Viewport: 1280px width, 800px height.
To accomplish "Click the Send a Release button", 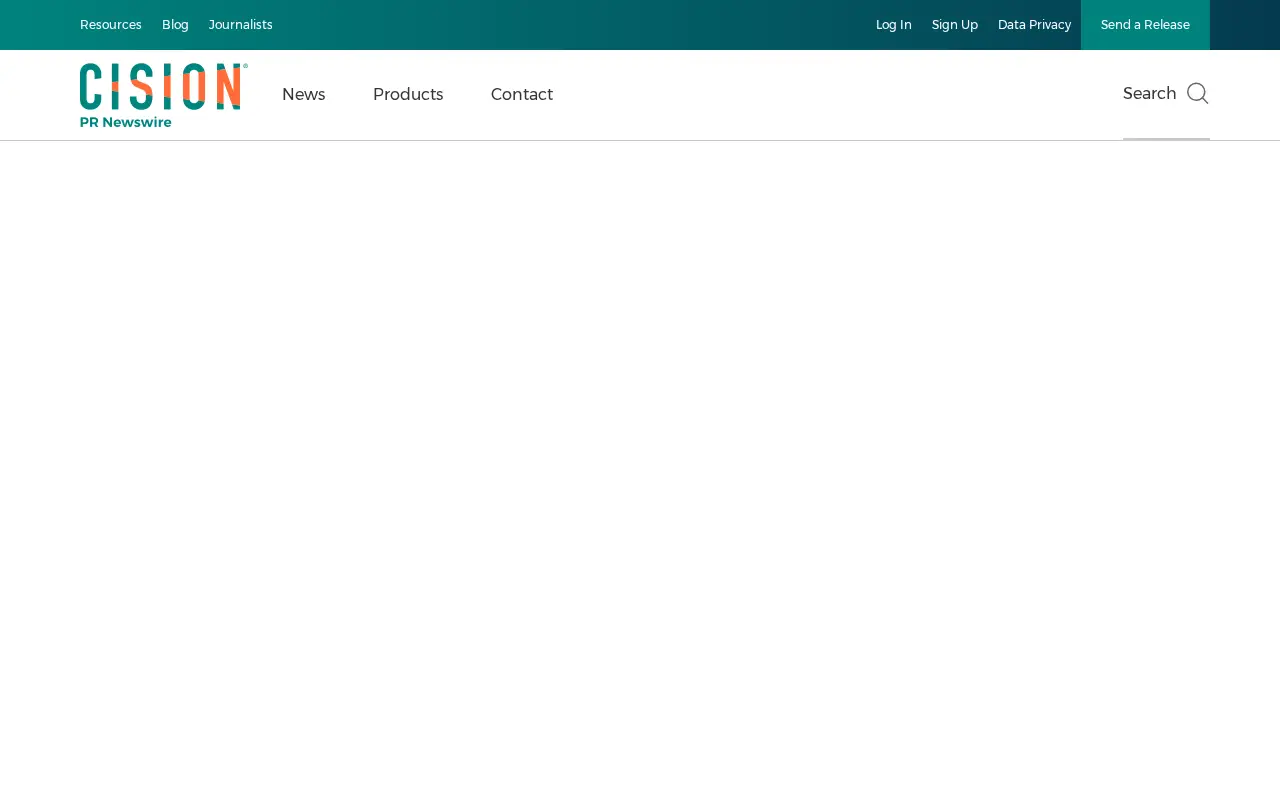I will (1145, 25).
